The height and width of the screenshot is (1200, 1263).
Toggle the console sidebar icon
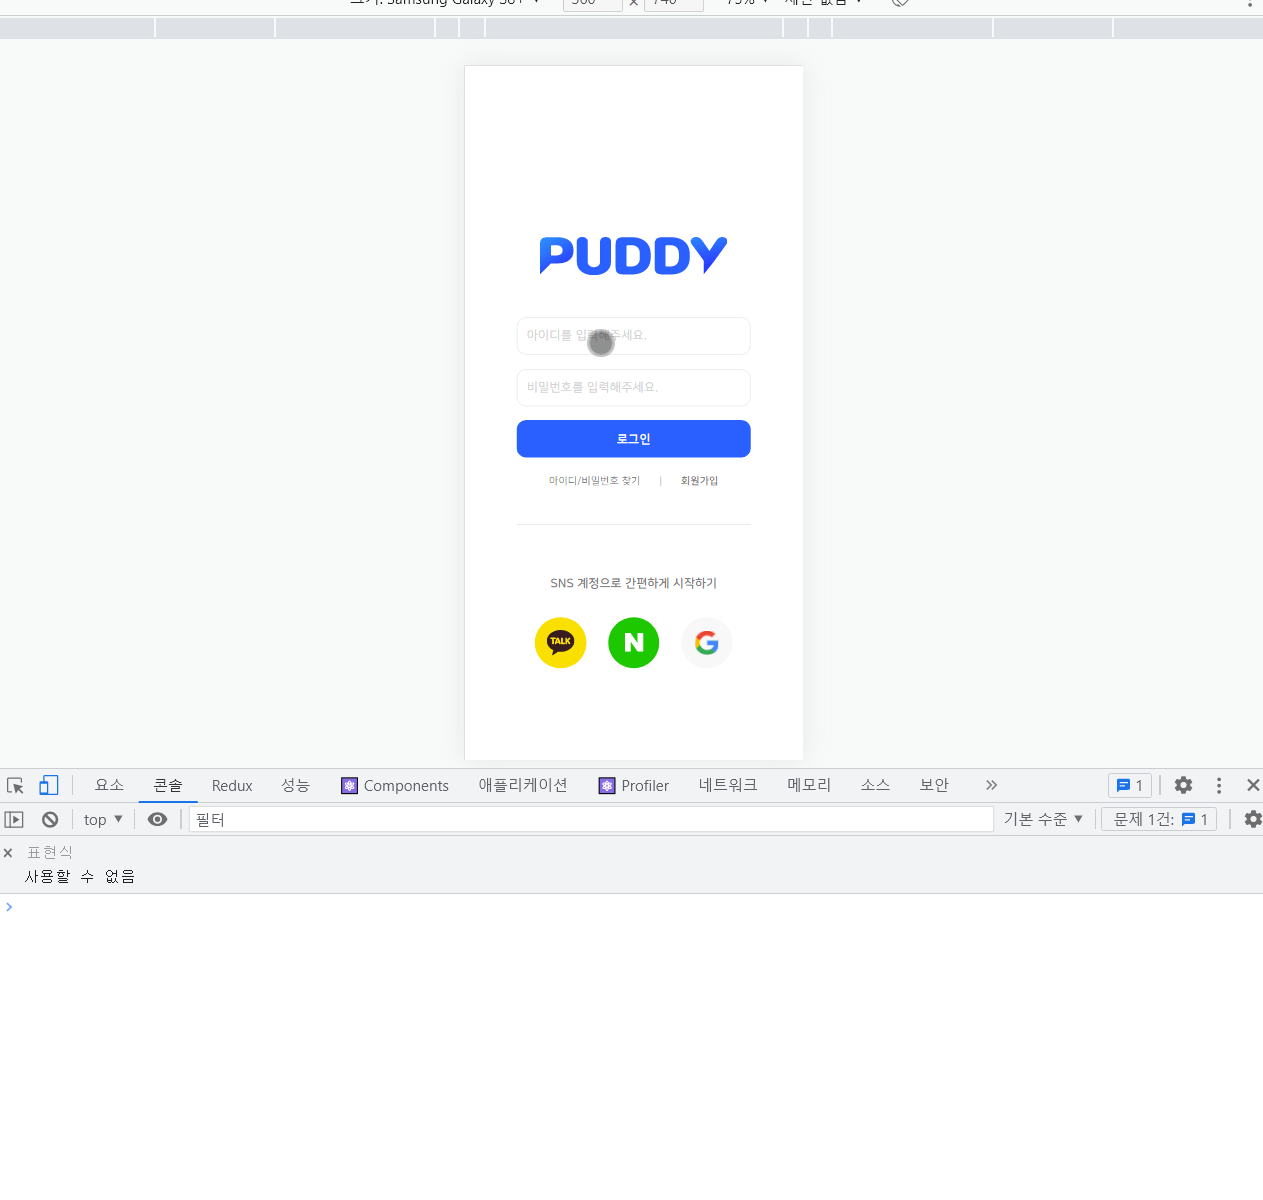pyautogui.click(x=14, y=820)
